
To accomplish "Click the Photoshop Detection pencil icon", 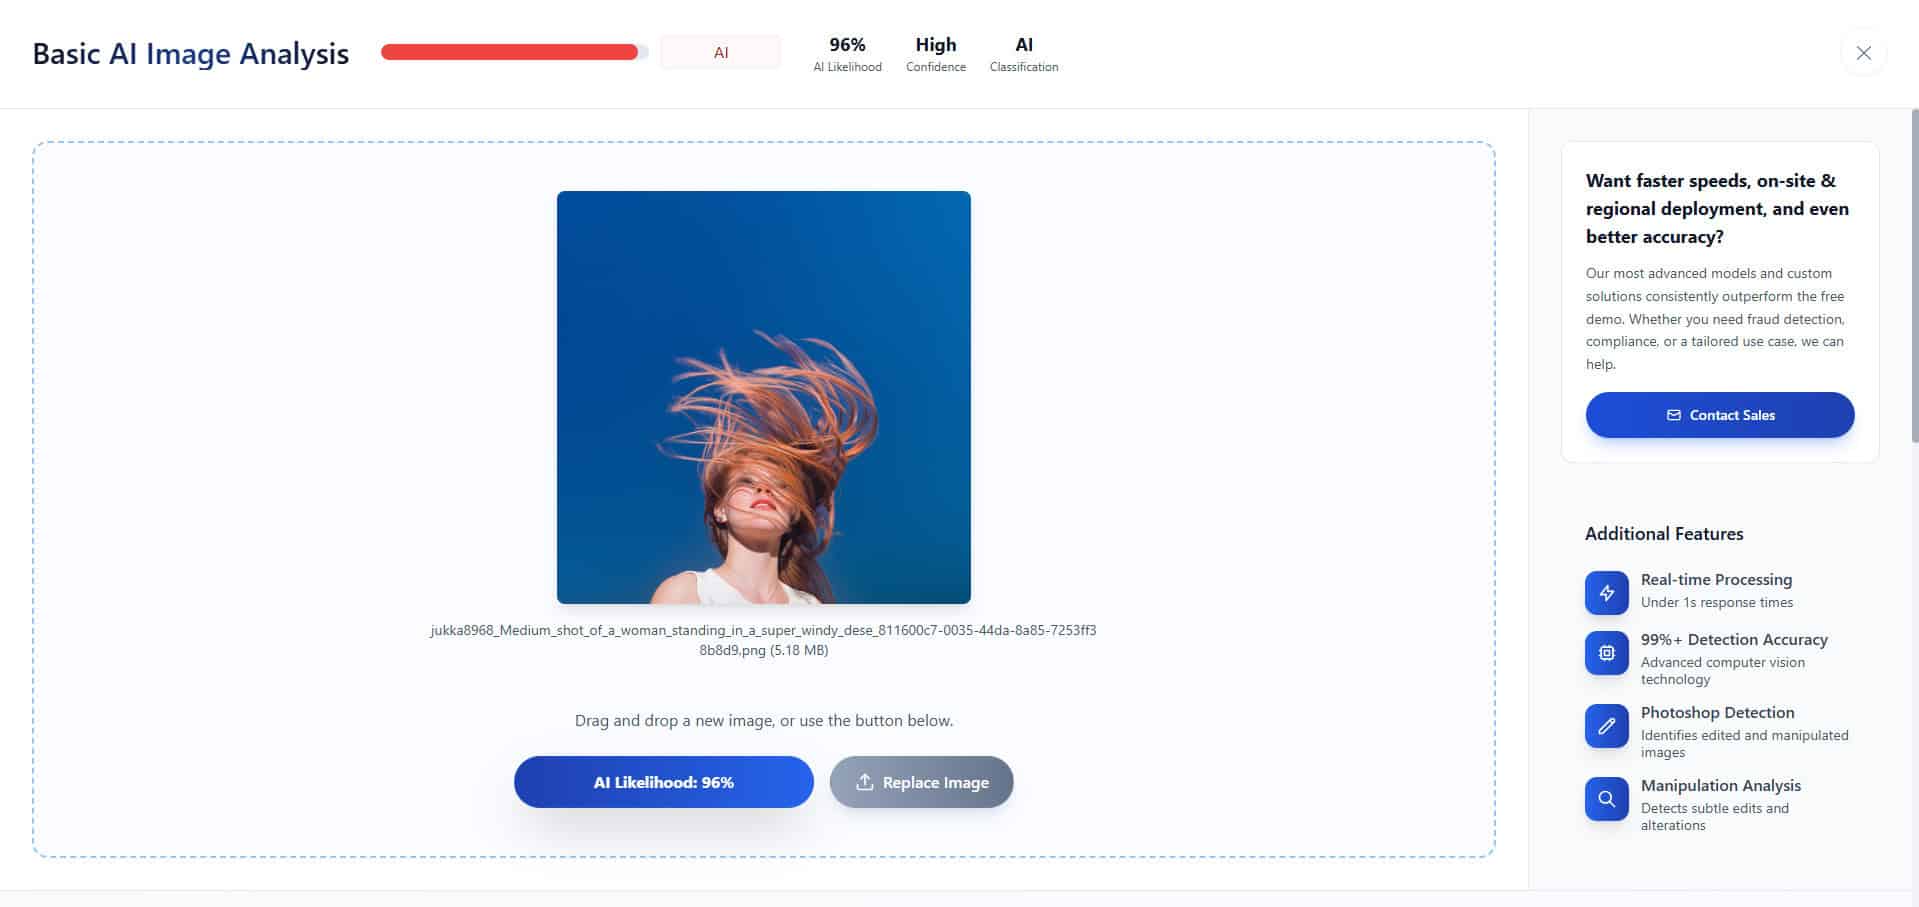I will [1606, 726].
